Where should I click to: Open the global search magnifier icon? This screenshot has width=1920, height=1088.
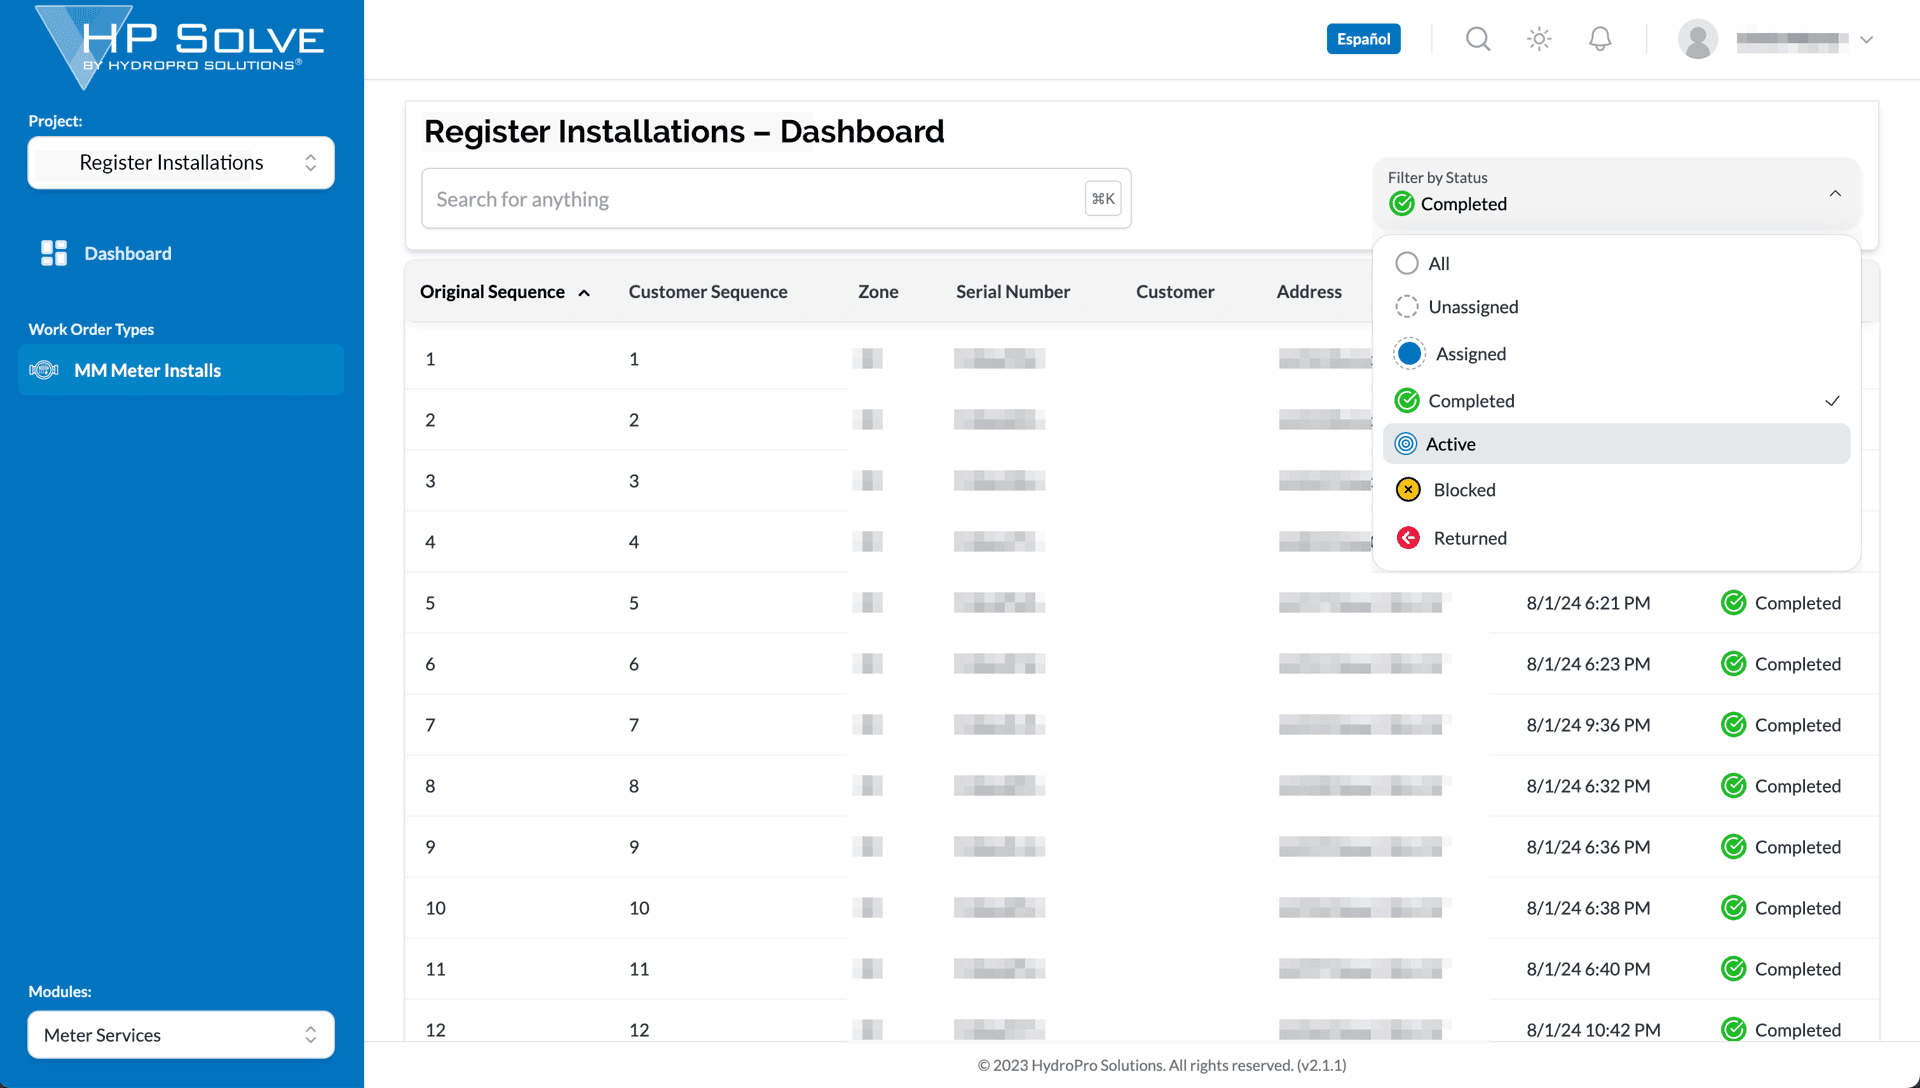(x=1477, y=39)
